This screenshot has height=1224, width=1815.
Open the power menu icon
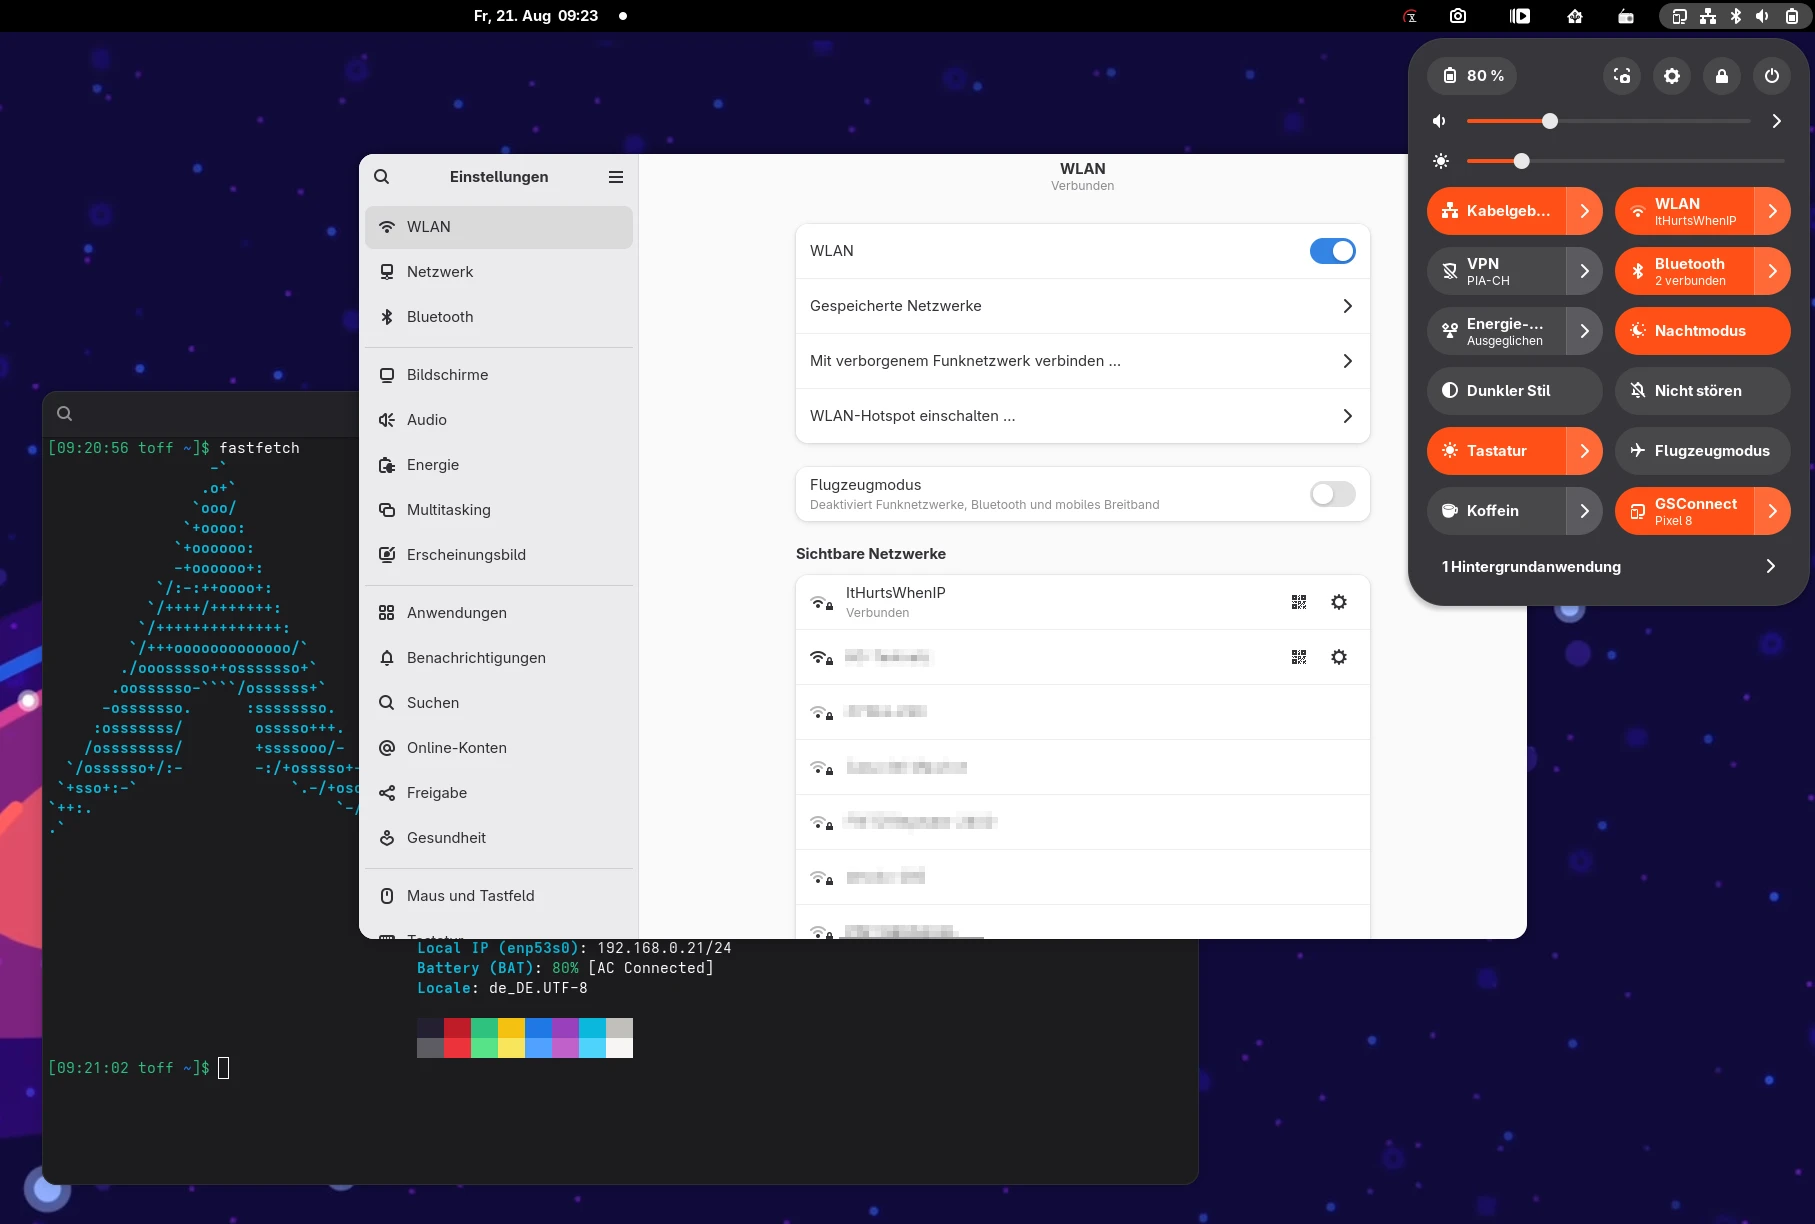tap(1772, 76)
